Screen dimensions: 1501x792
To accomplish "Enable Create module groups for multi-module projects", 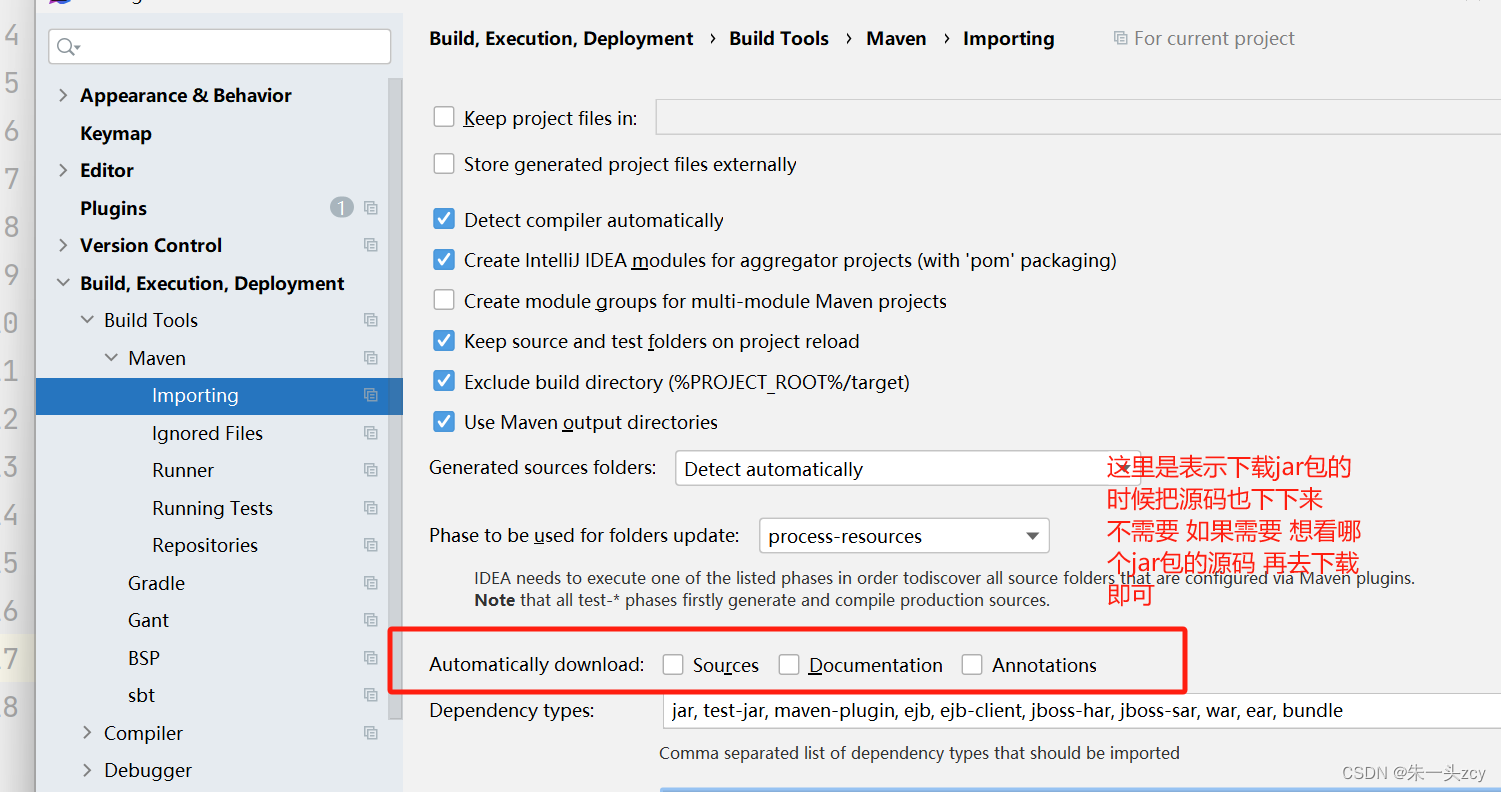I will pos(444,300).
